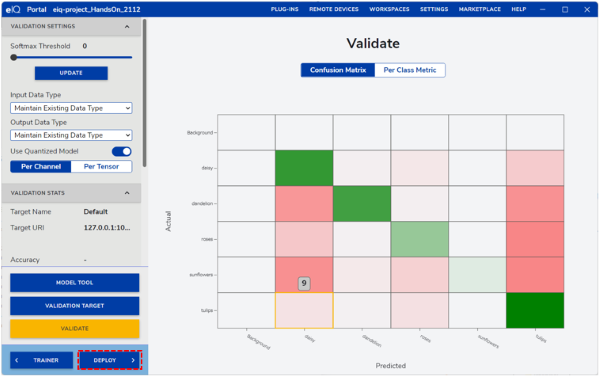Open the Marketplace menu
Screen dimensions: 600x377
[x=479, y=9]
